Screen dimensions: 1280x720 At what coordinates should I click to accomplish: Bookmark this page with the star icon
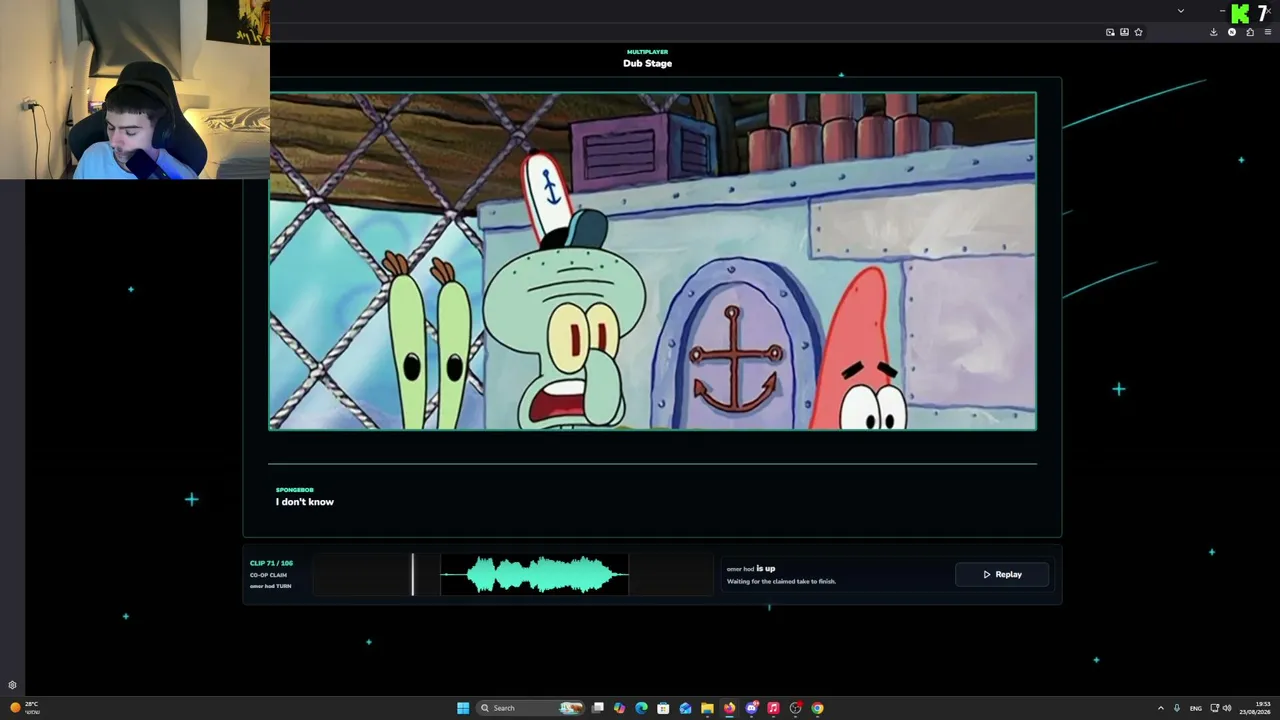tap(1139, 32)
